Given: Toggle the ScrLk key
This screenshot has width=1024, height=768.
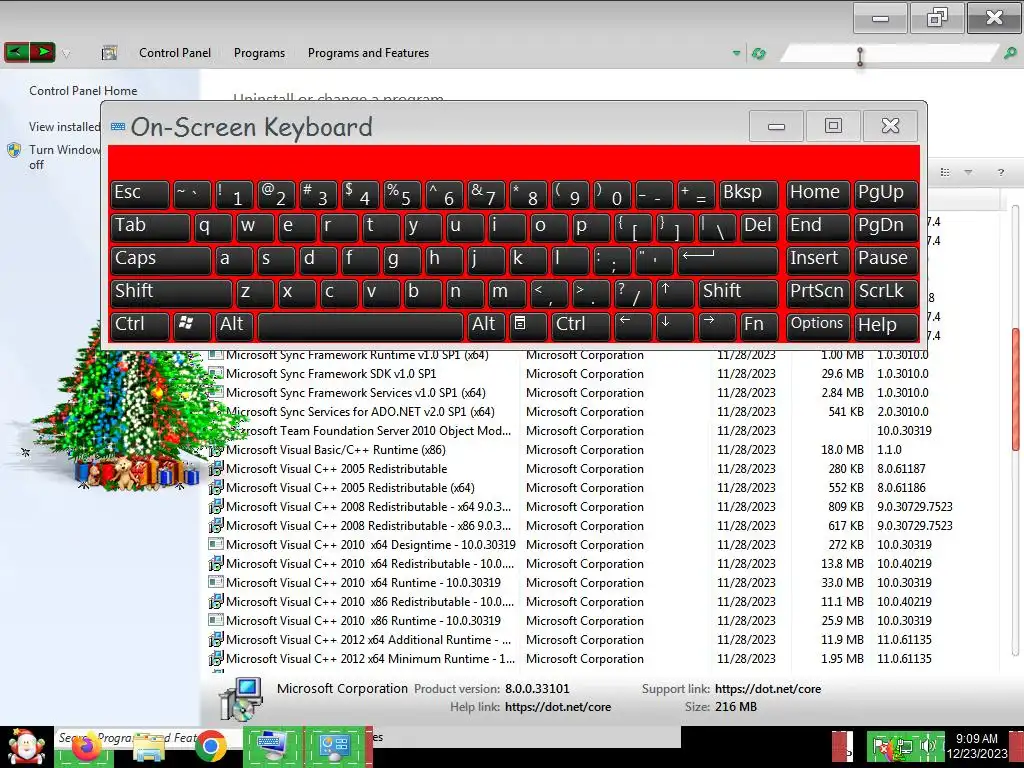Looking at the screenshot, I should pos(886,292).
